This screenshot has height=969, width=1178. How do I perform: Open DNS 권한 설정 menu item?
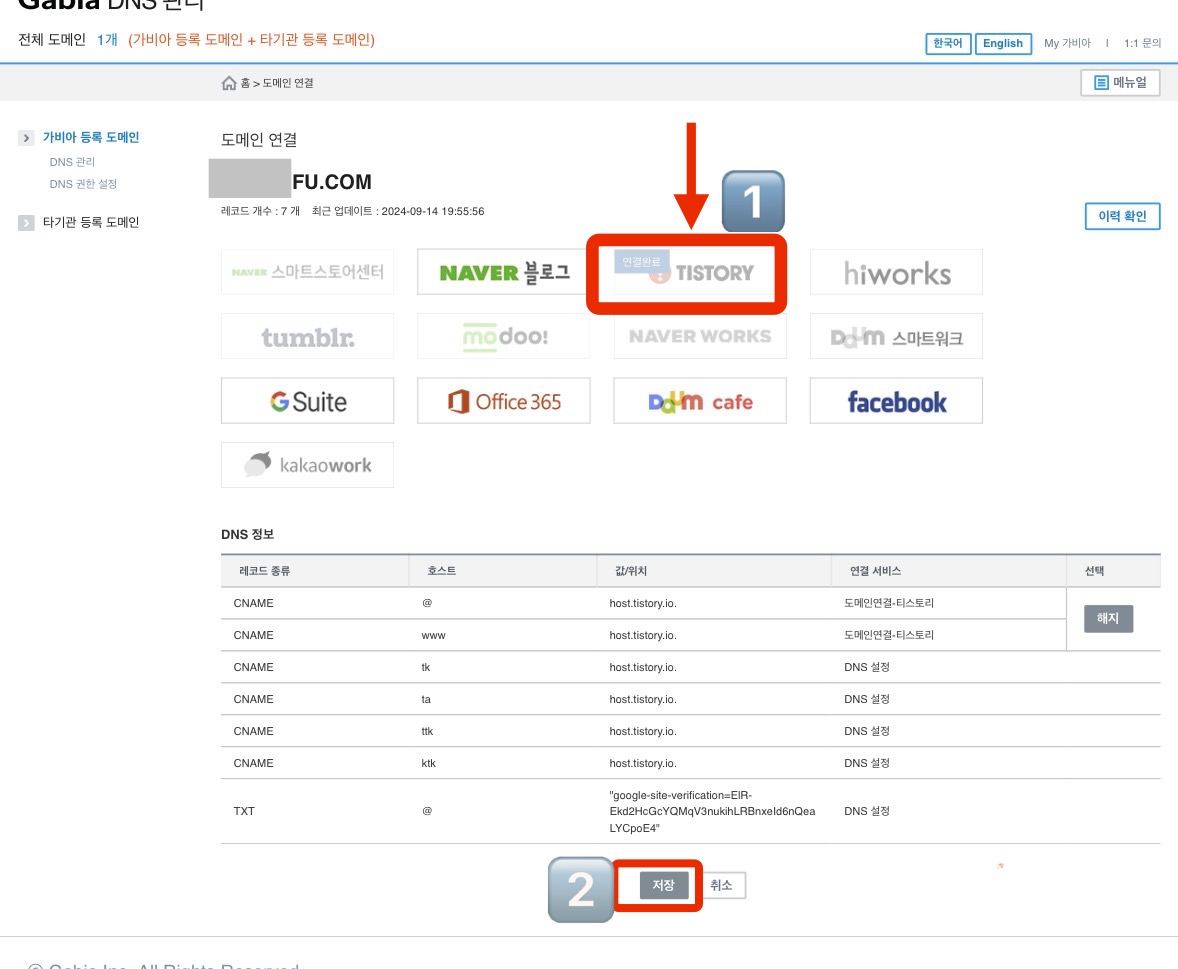83,184
